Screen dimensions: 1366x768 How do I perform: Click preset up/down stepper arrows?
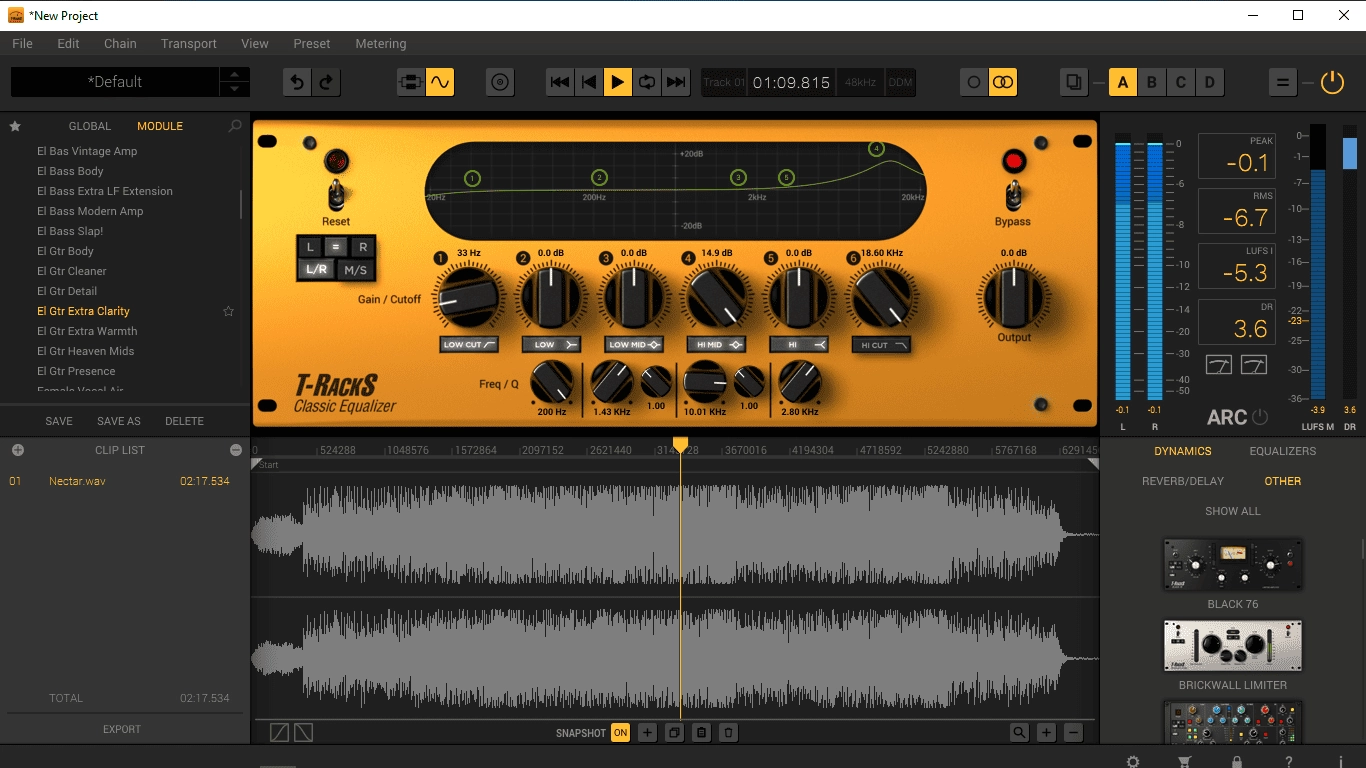(x=234, y=82)
